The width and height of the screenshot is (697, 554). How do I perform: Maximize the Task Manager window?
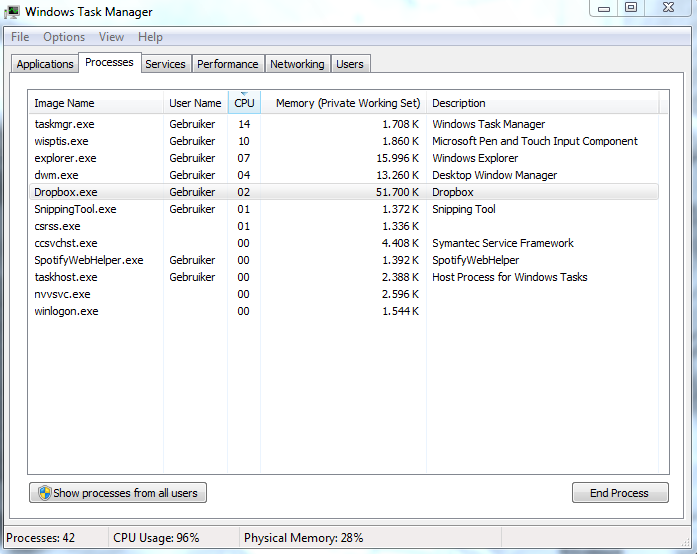631,8
